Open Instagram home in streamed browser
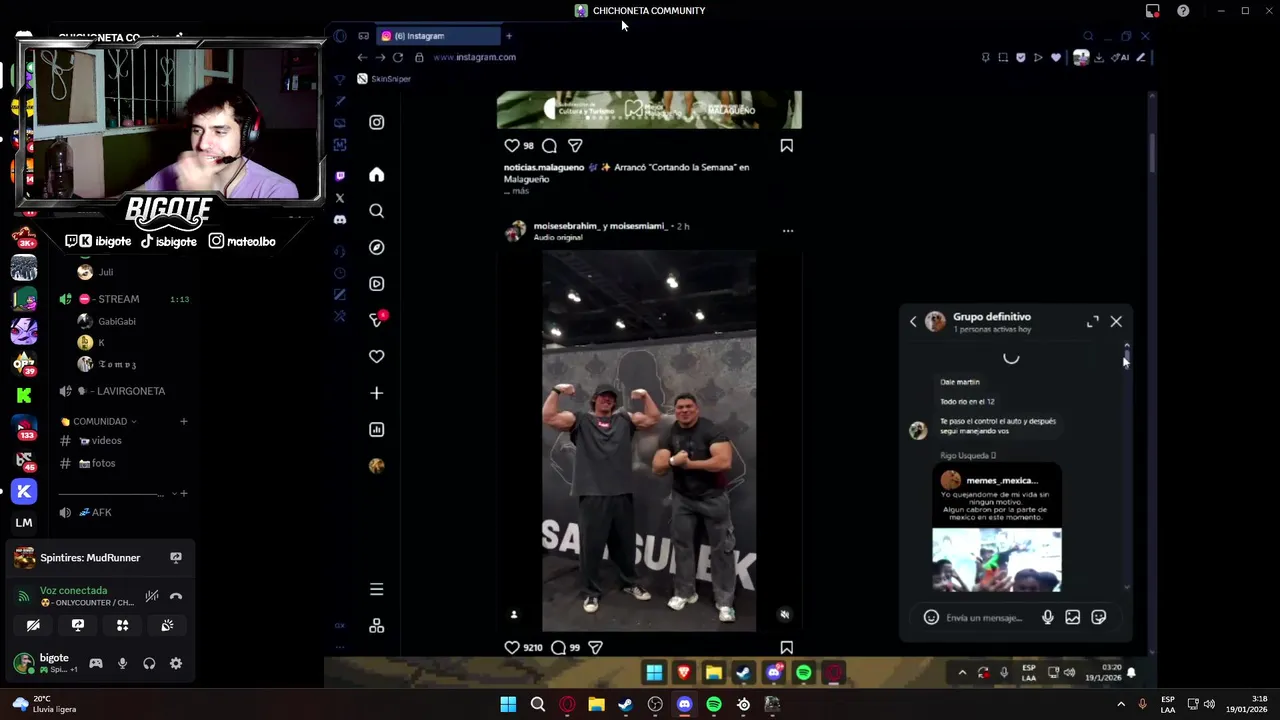 [376, 175]
